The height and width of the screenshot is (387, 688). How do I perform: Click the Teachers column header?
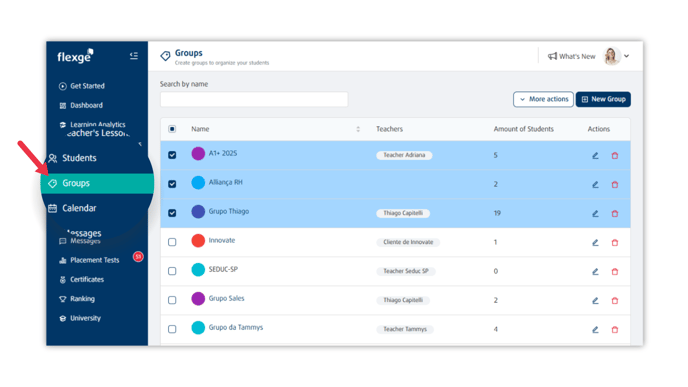pyautogui.click(x=389, y=129)
